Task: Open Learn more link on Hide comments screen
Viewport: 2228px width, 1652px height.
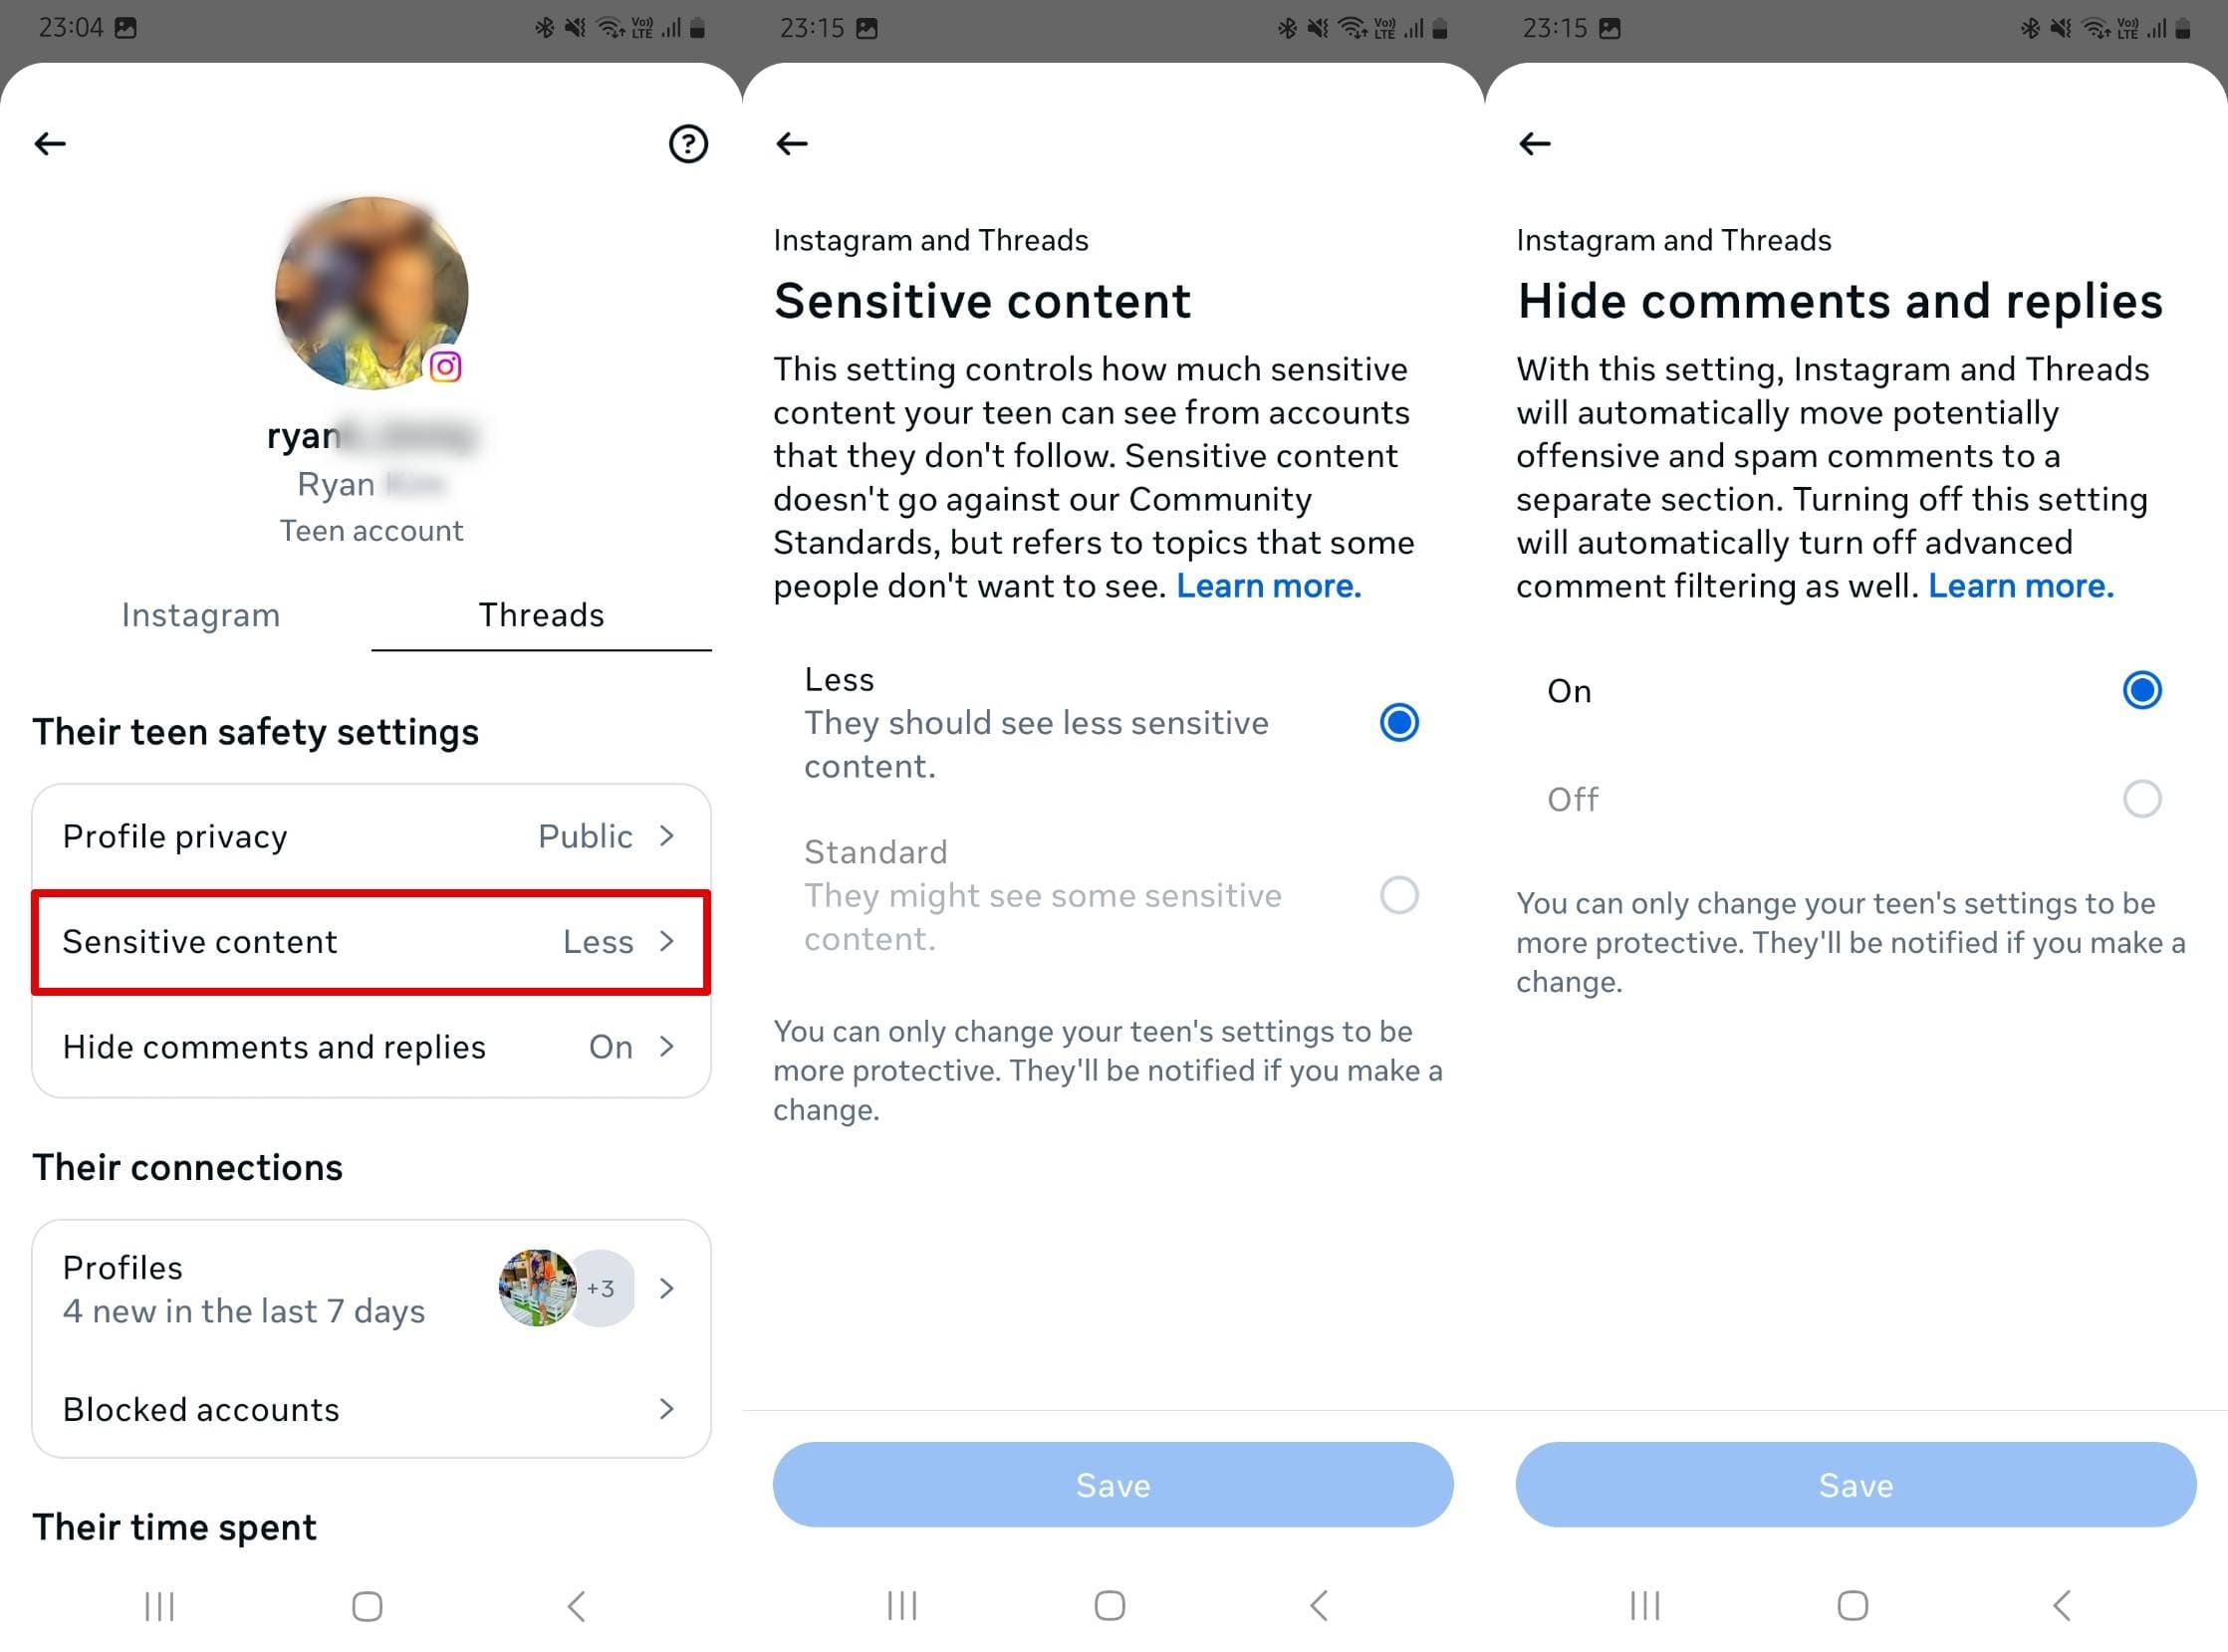Action: (x=2020, y=586)
